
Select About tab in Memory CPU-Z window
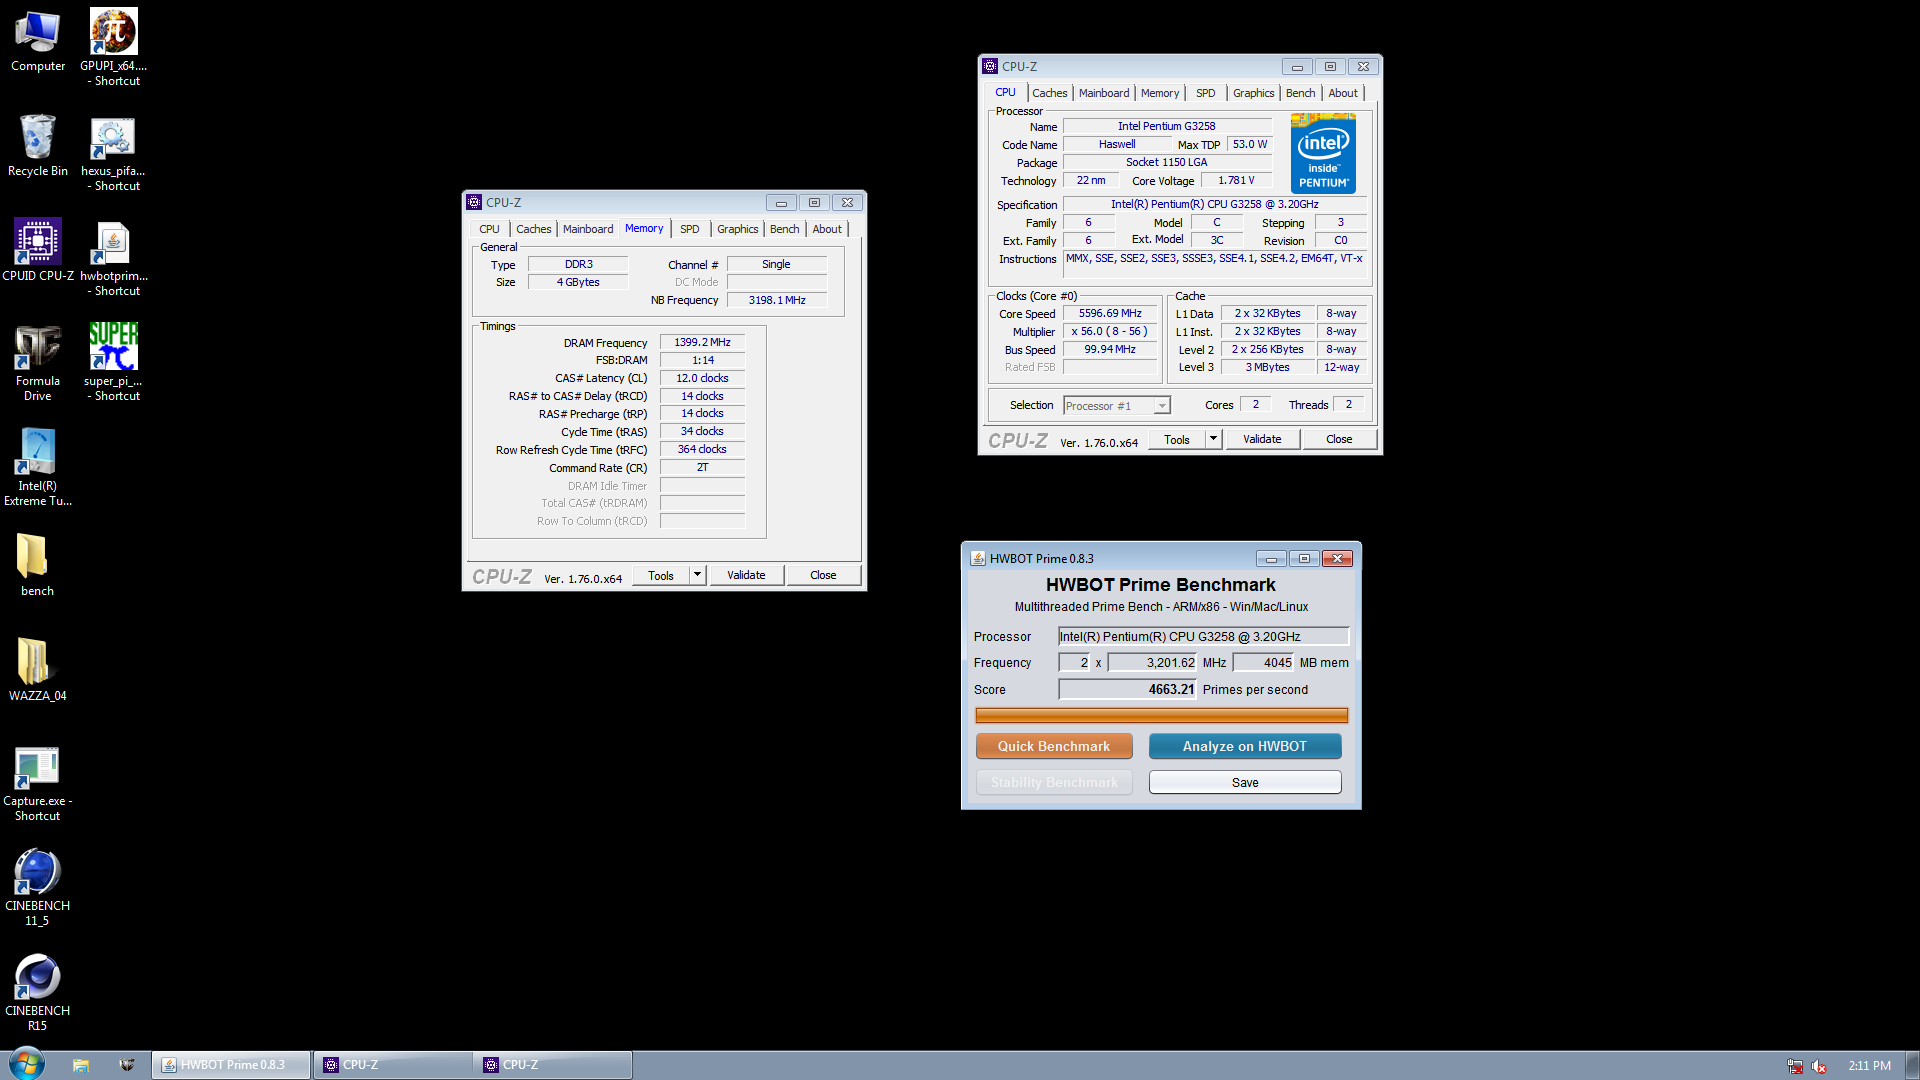click(827, 229)
